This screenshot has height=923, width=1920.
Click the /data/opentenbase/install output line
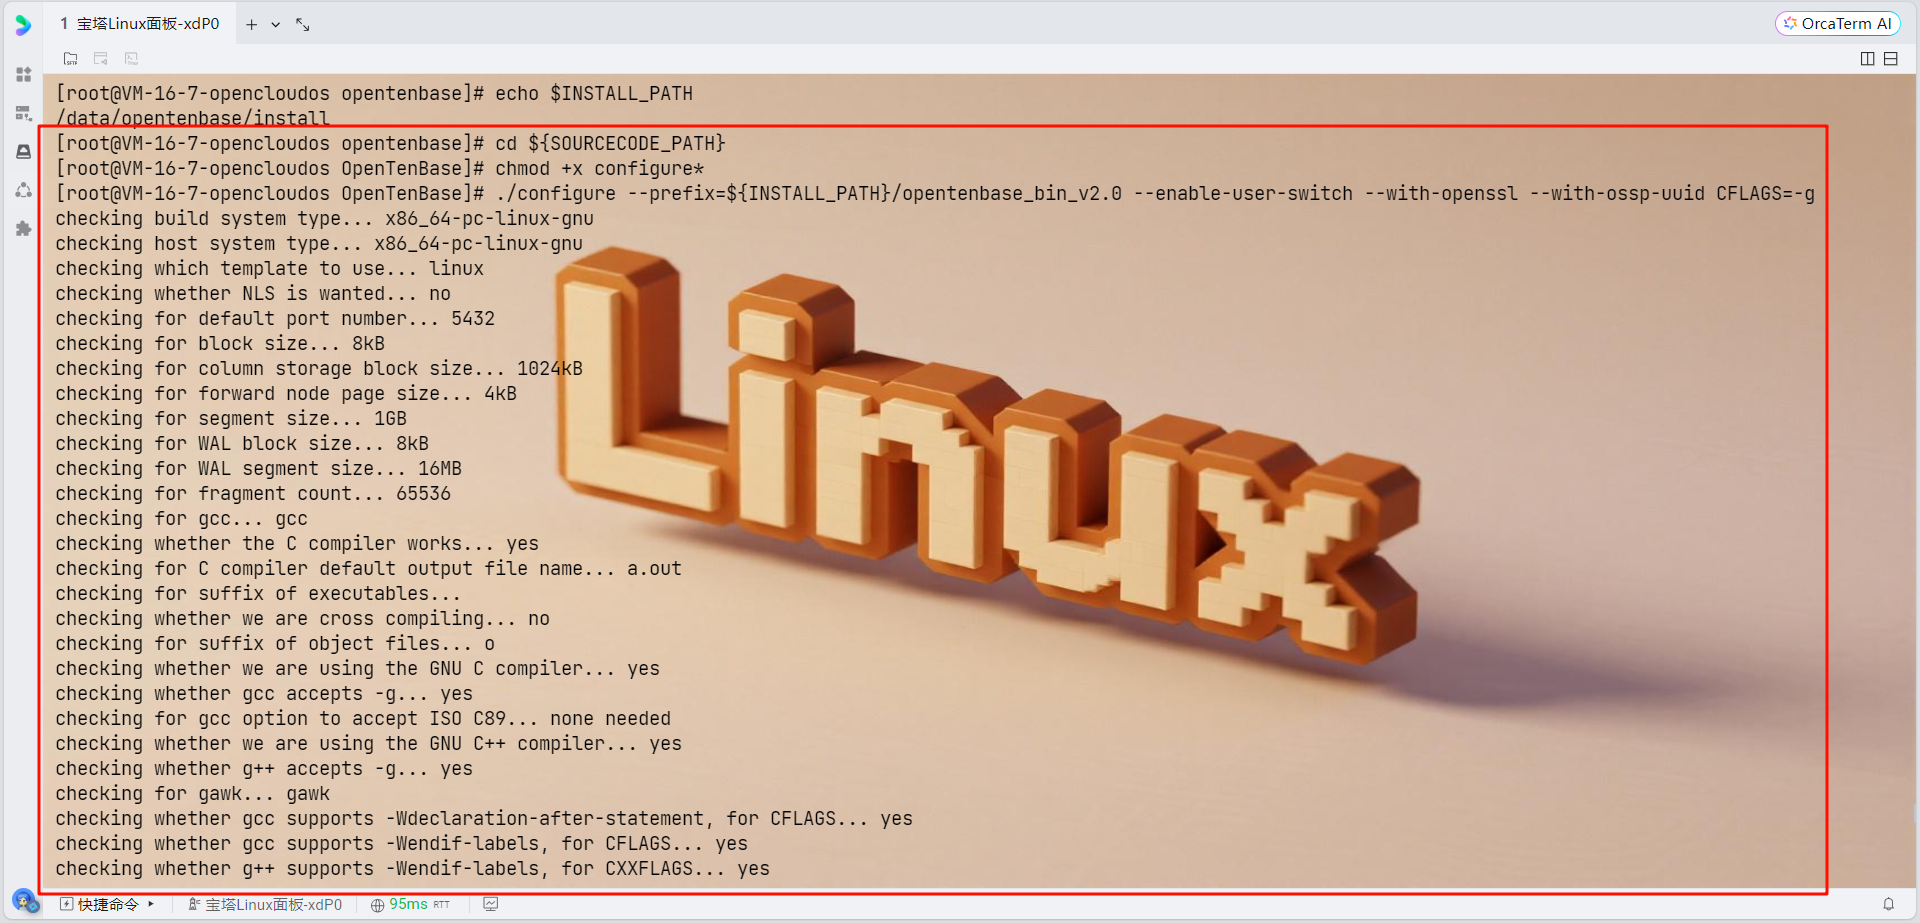192,118
